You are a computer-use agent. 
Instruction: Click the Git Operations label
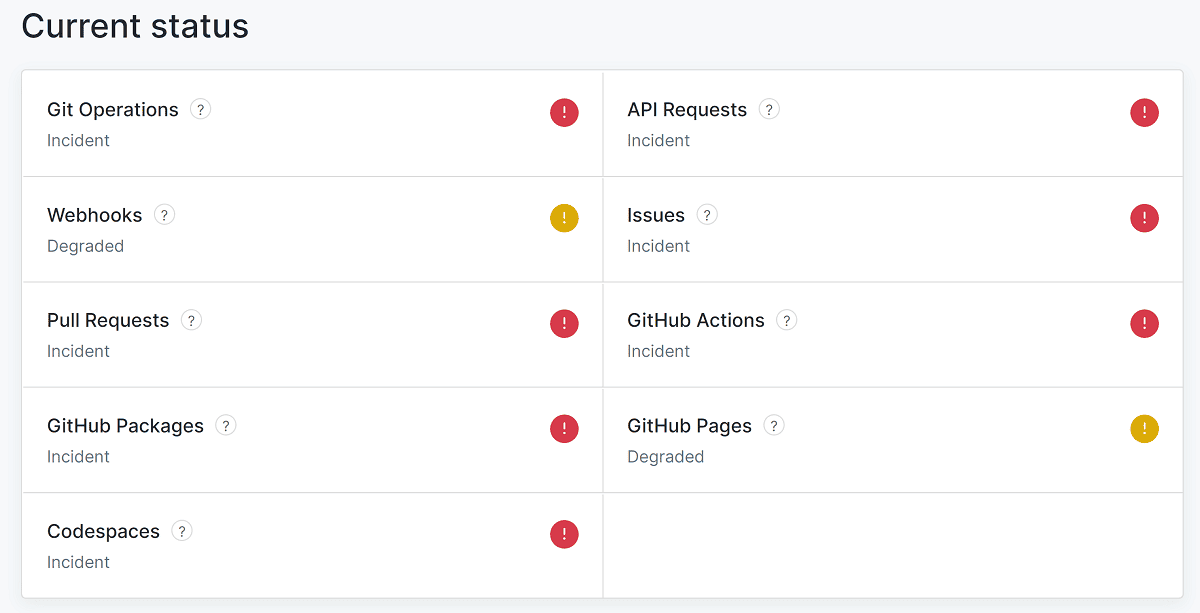click(x=113, y=110)
